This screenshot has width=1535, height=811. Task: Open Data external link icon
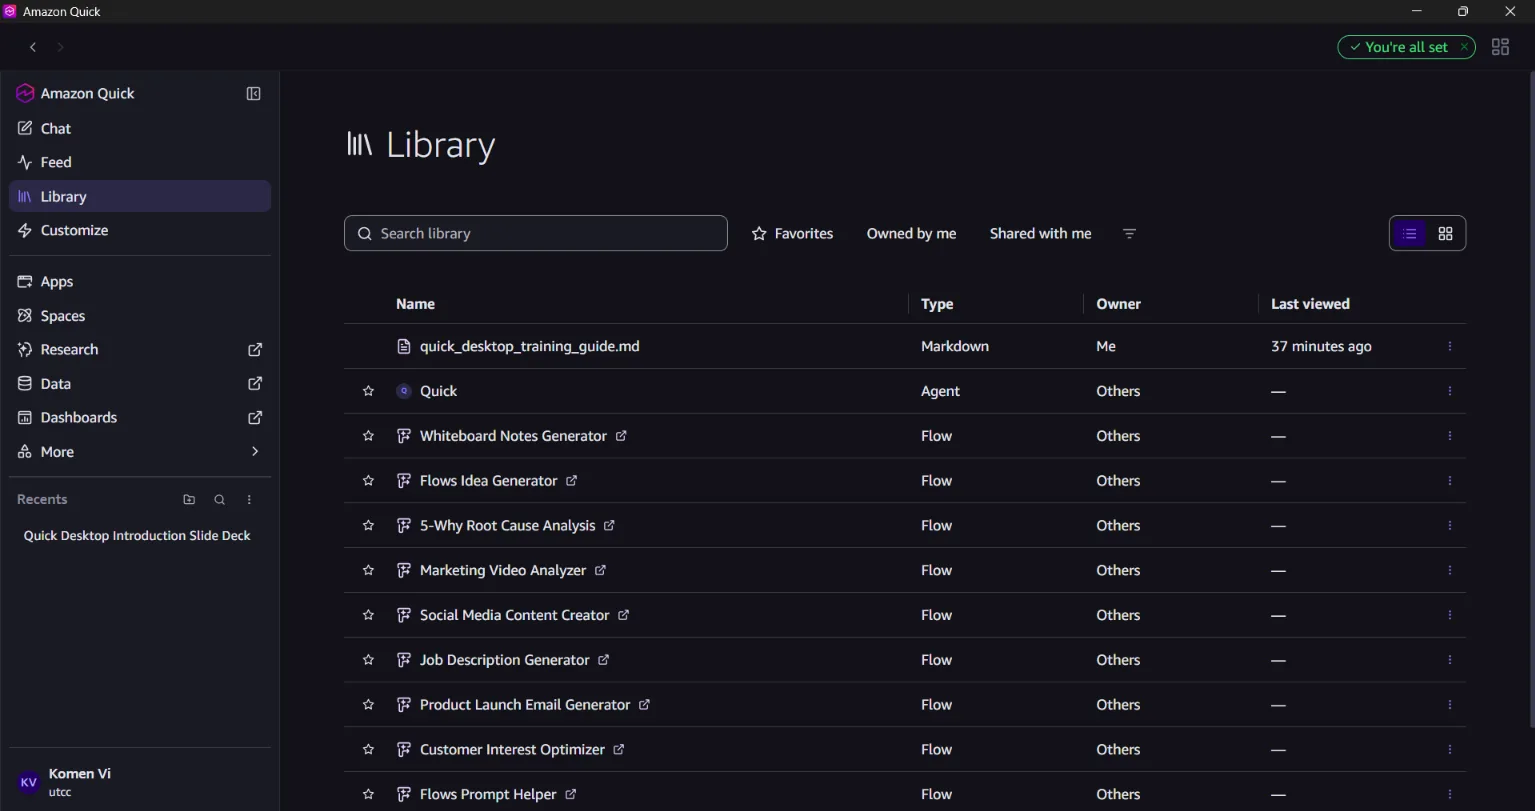coord(255,384)
